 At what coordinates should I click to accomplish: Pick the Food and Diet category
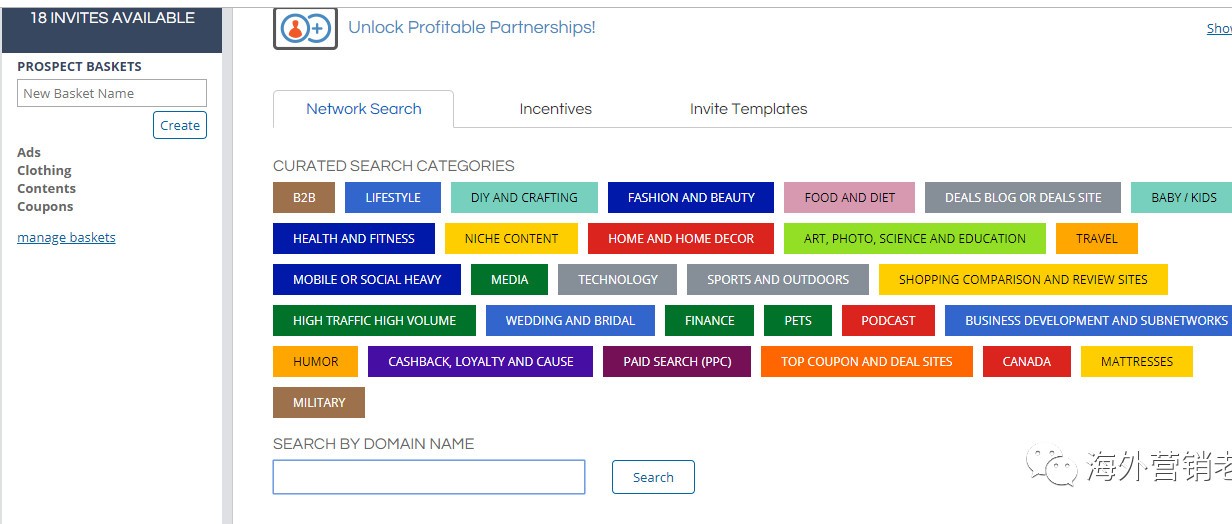coord(849,198)
